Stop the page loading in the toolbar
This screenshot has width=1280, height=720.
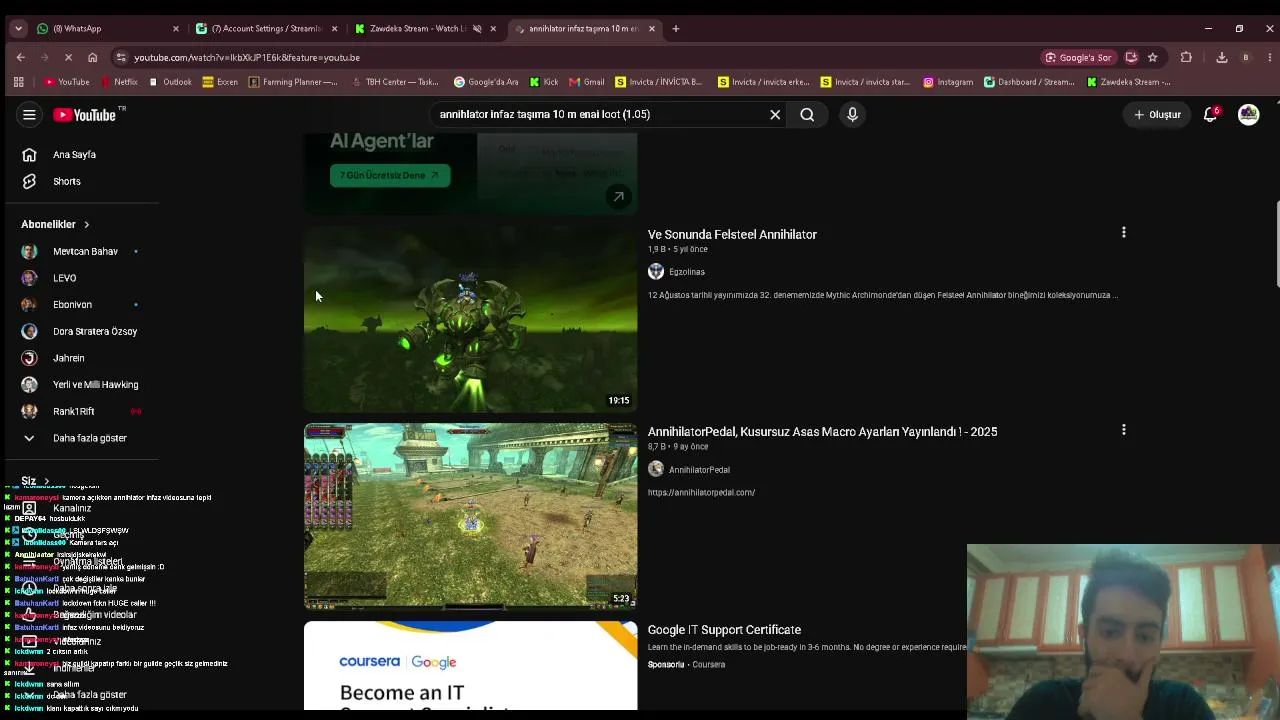click(x=68, y=57)
